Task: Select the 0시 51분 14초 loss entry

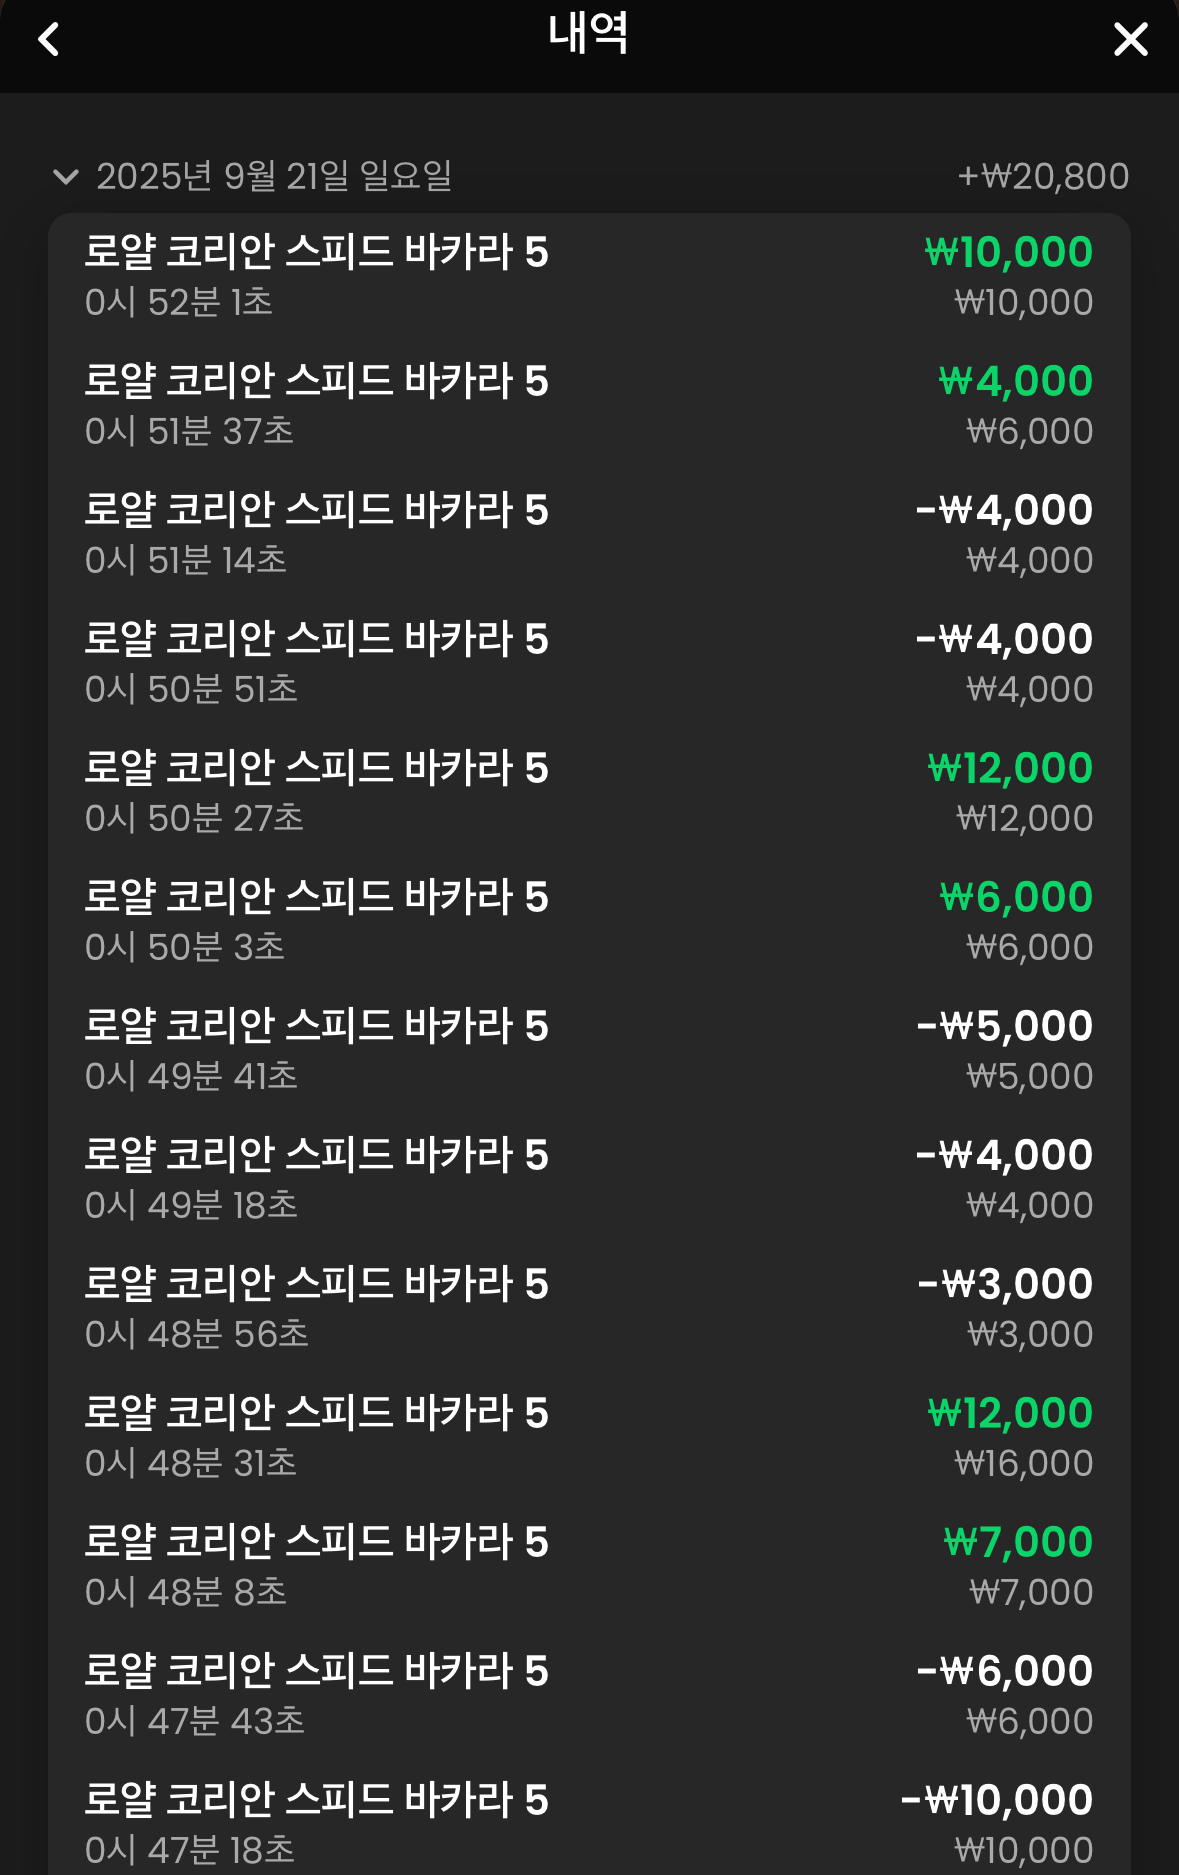Action: click(x=589, y=534)
